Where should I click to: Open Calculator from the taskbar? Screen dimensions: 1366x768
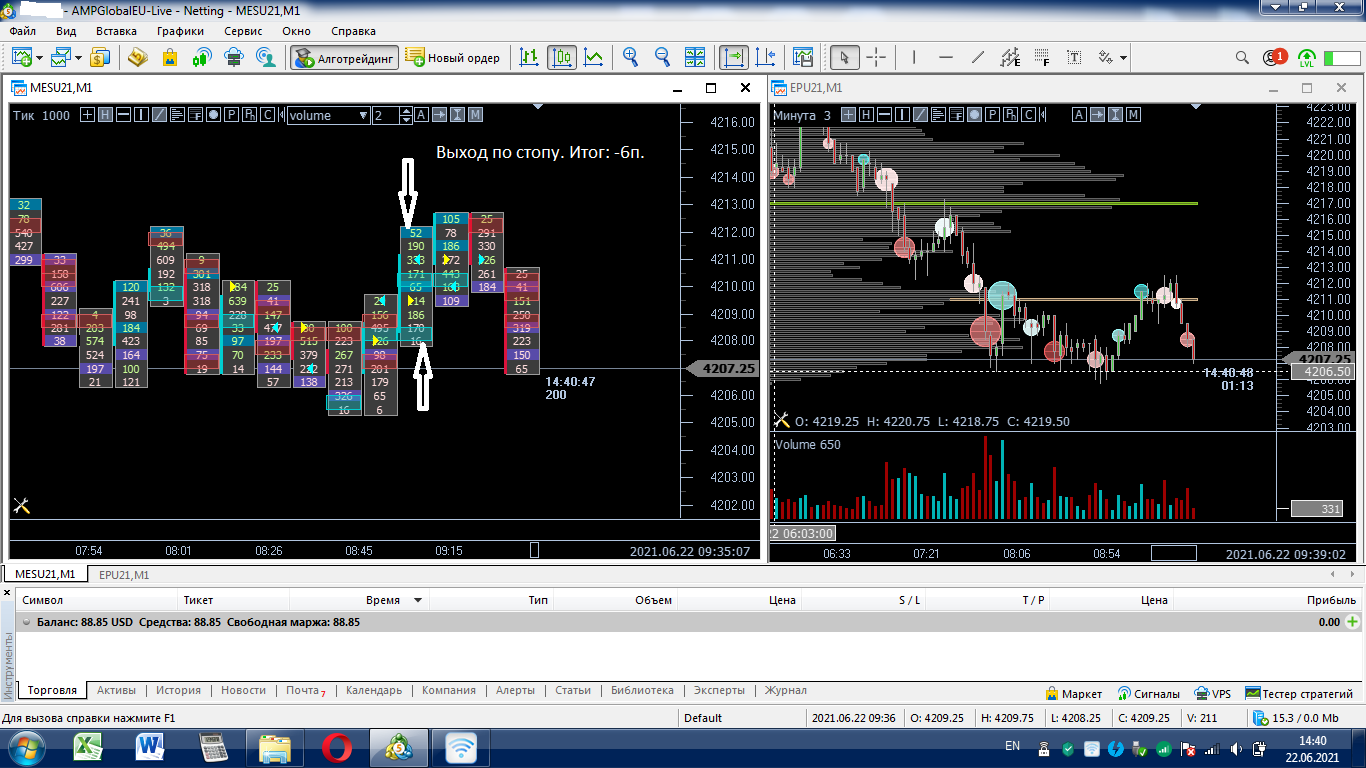point(213,747)
